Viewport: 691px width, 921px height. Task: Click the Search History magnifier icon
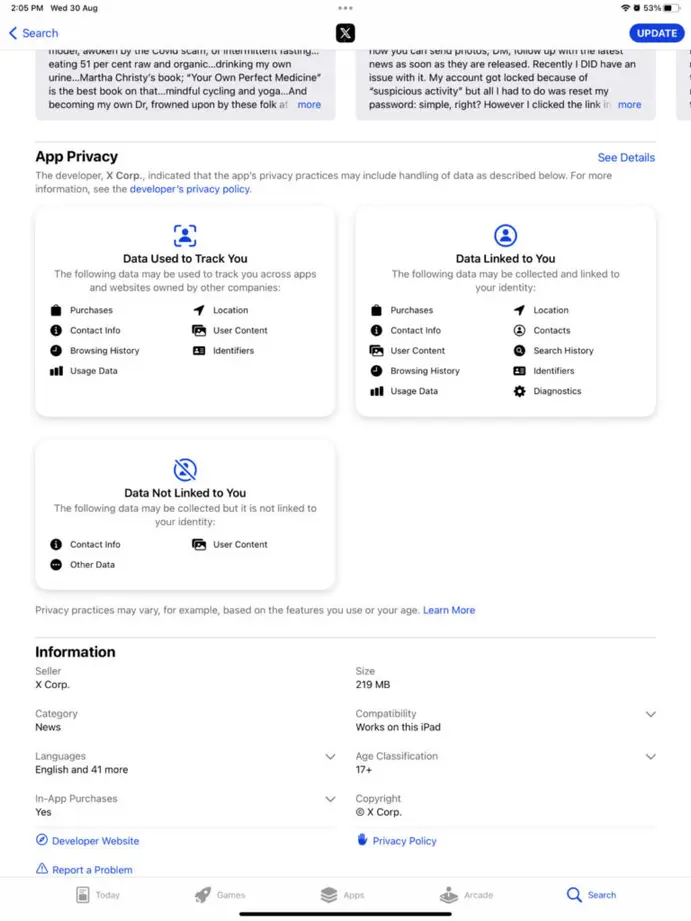(x=518, y=350)
